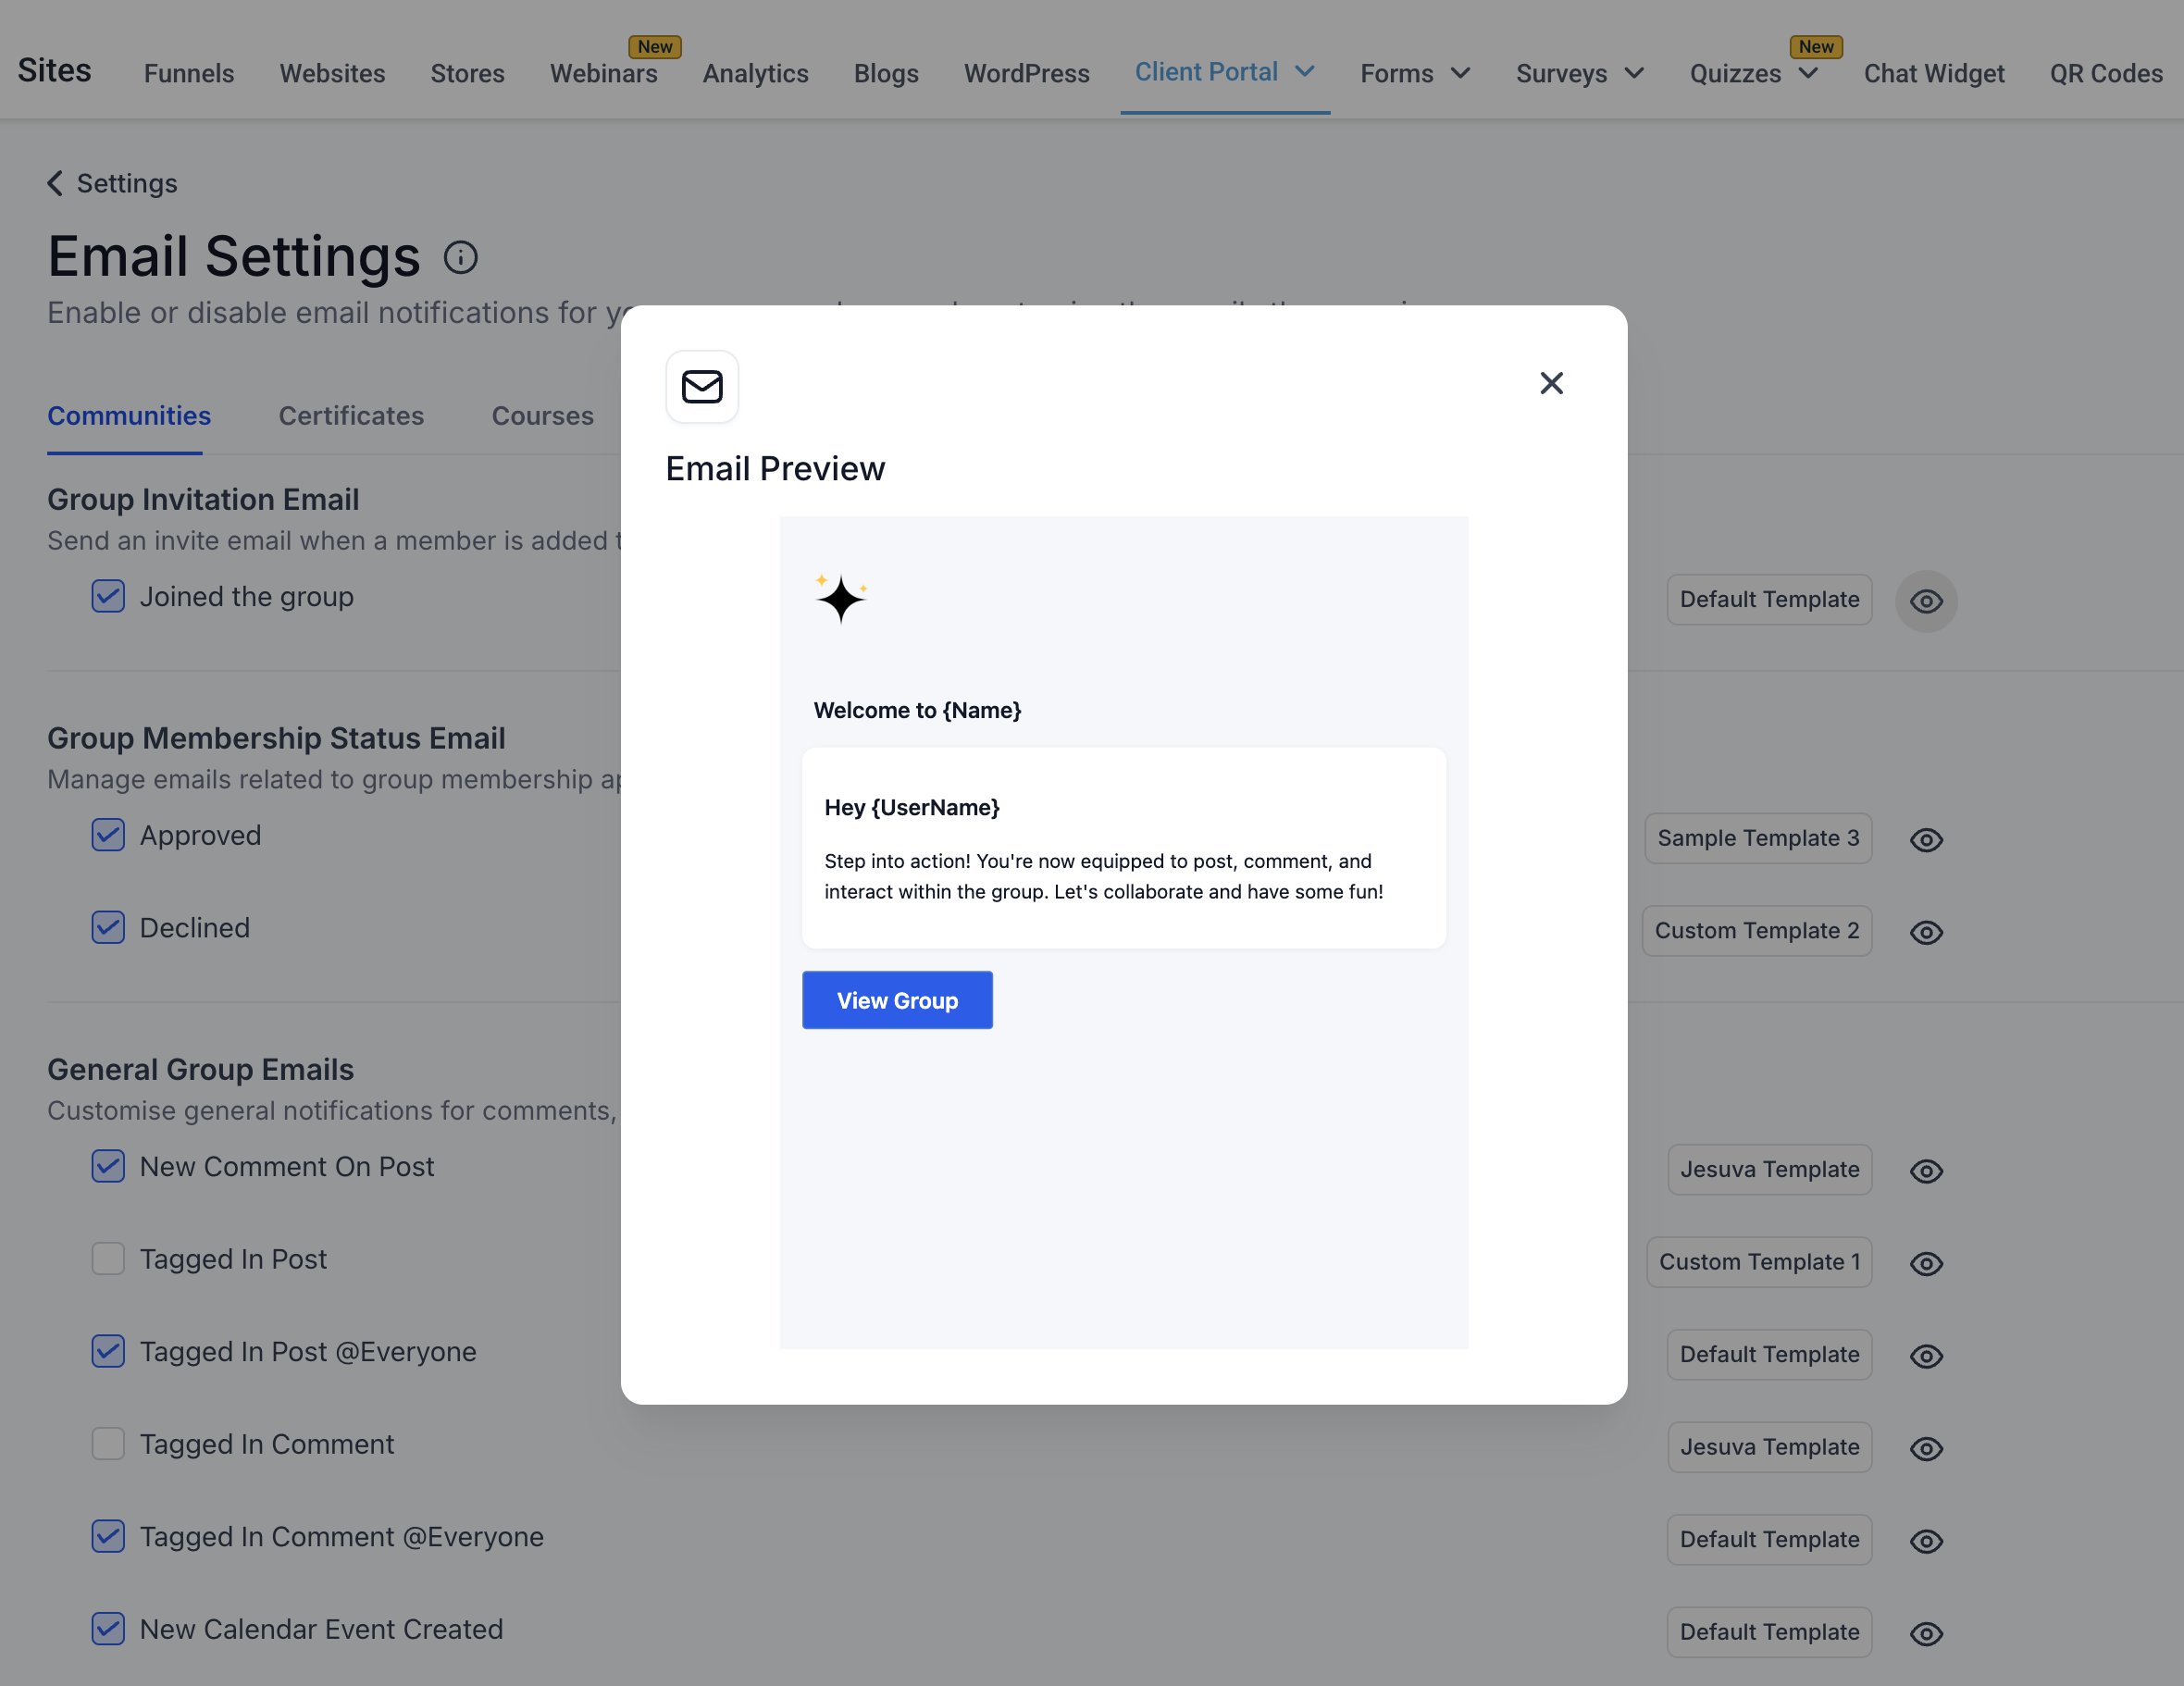Click the eye icon for Approved email
Image resolution: width=2184 pixels, height=1686 pixels.
[1926, 840]
